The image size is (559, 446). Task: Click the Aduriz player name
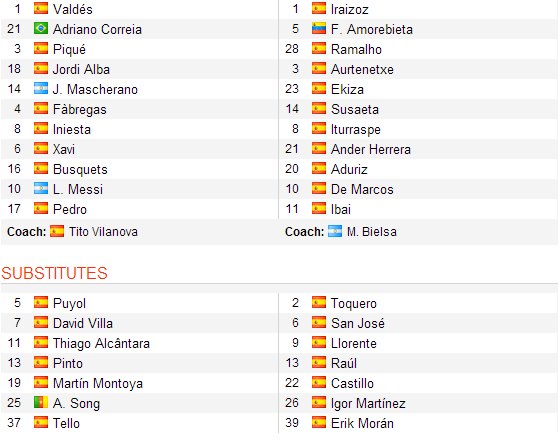tap(349, 169)
